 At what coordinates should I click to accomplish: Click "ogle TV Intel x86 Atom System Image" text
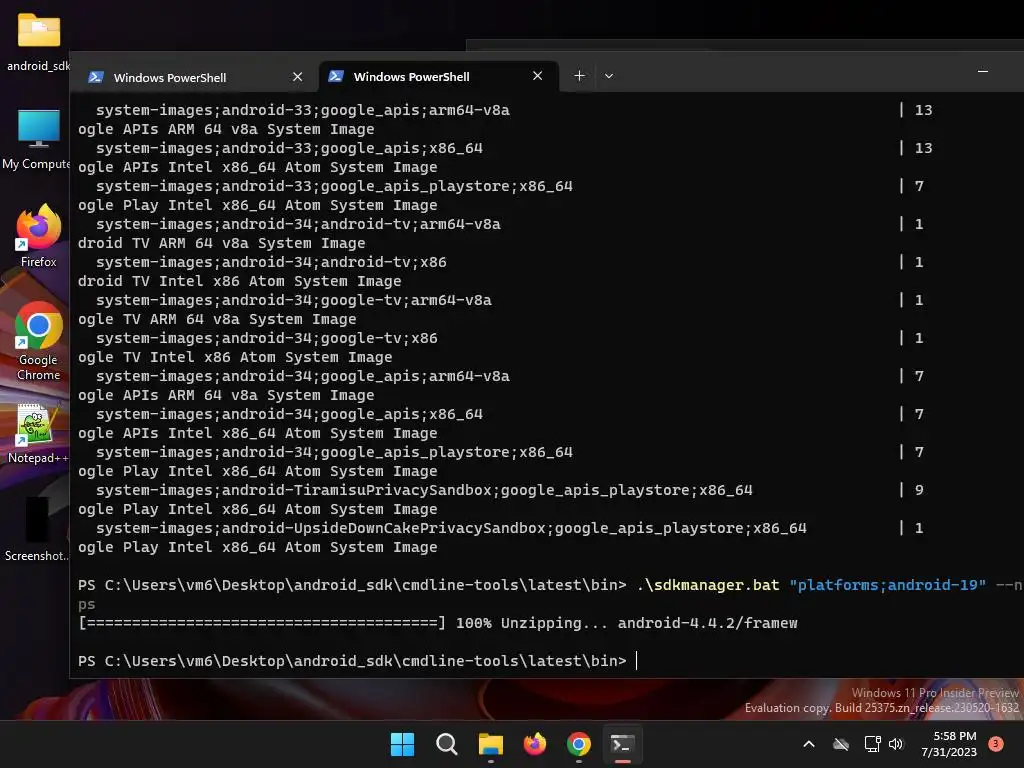[235, 357]
